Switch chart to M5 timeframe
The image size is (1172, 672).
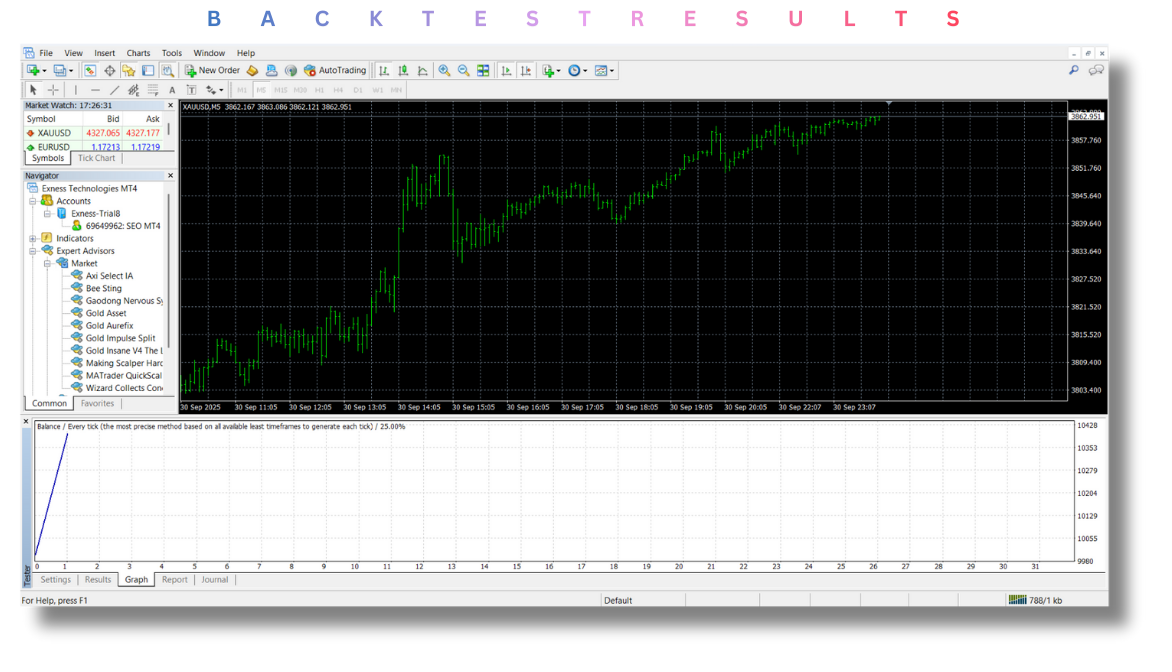tap(261, 90)
